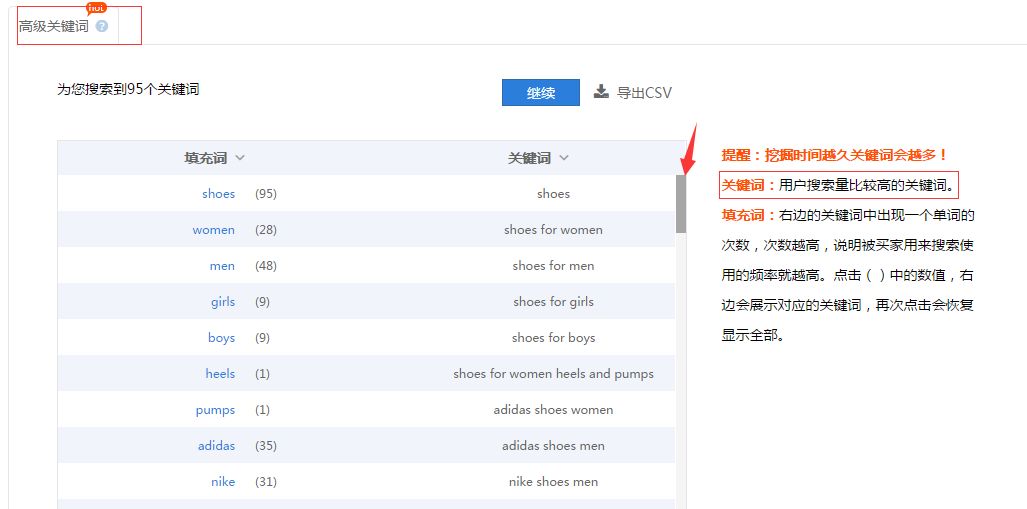The height and width of the screenshot is (509, 1027).
Task: Click the count (9) next to girls
Action: click(x=263, y=302)
